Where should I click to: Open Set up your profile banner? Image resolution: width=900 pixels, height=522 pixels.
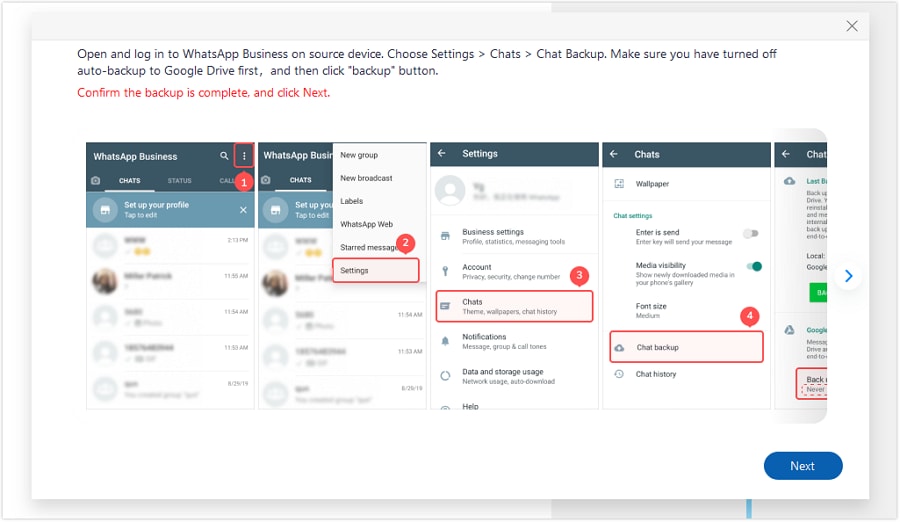coord(170,210)
